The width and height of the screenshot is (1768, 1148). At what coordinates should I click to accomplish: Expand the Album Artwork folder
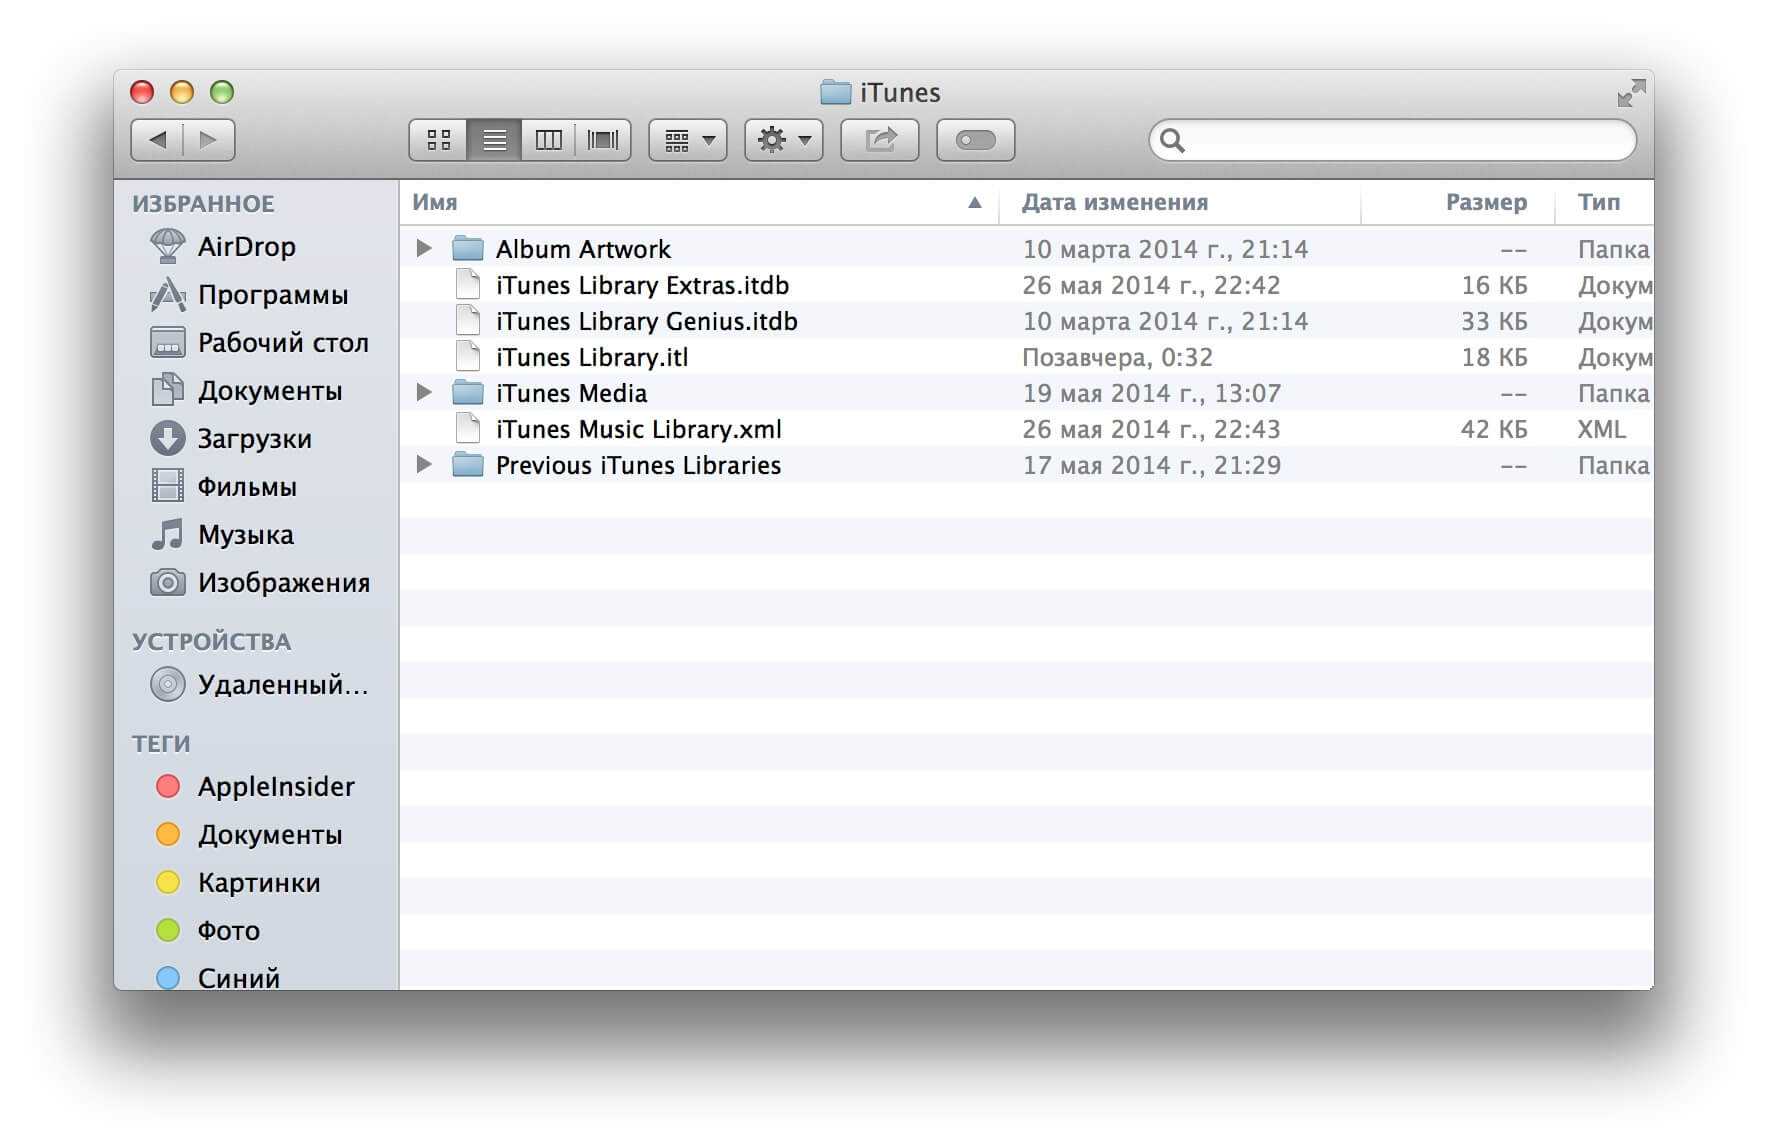[424, 248]
